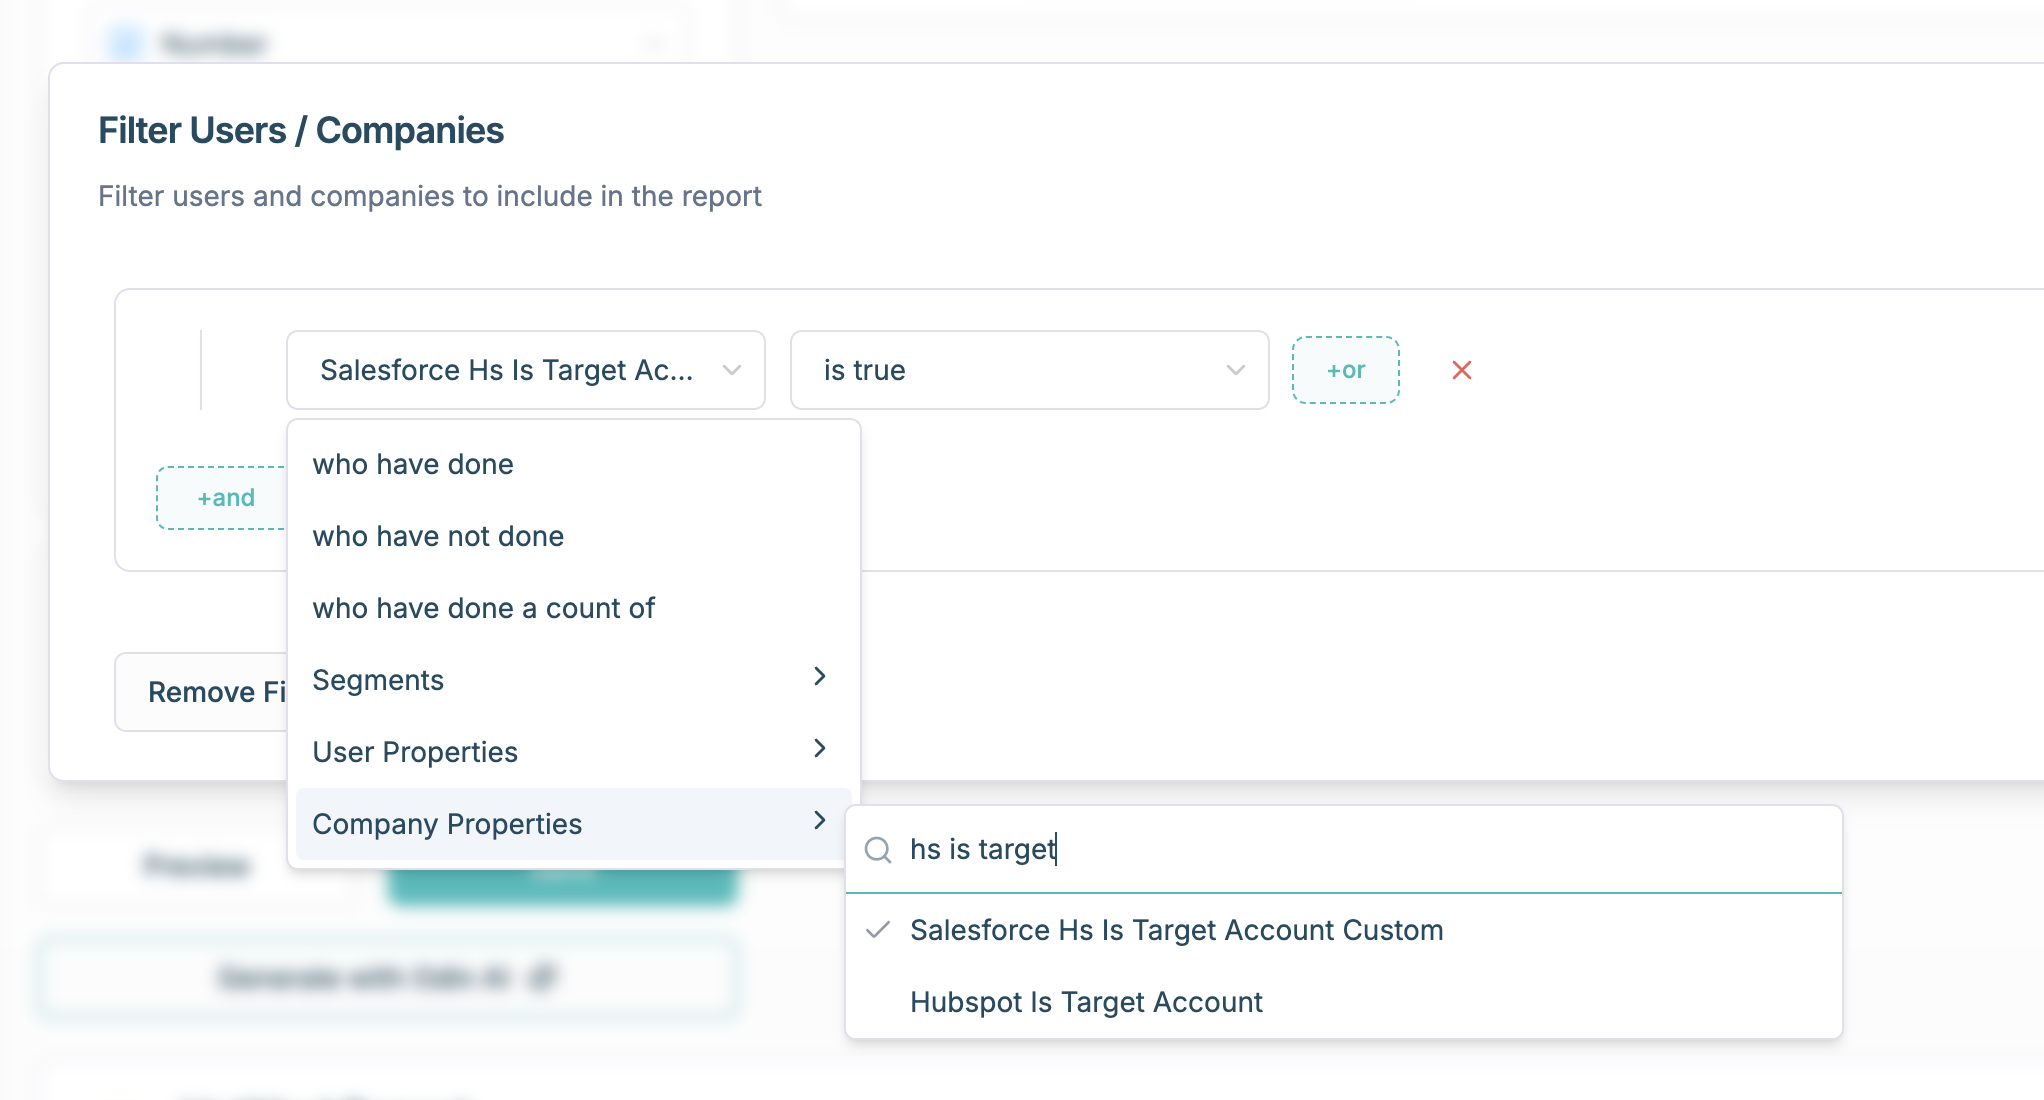Expand the Company Properties chevron arrow
The width and height of the screenshot is (2044, 1100).
click(x=819, y=821)
